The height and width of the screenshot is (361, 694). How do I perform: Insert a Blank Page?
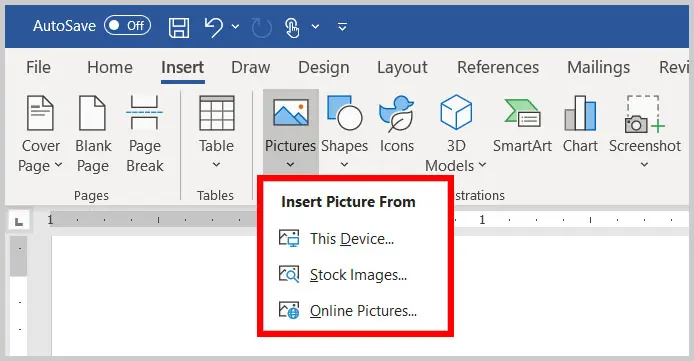tap(93, 134)
